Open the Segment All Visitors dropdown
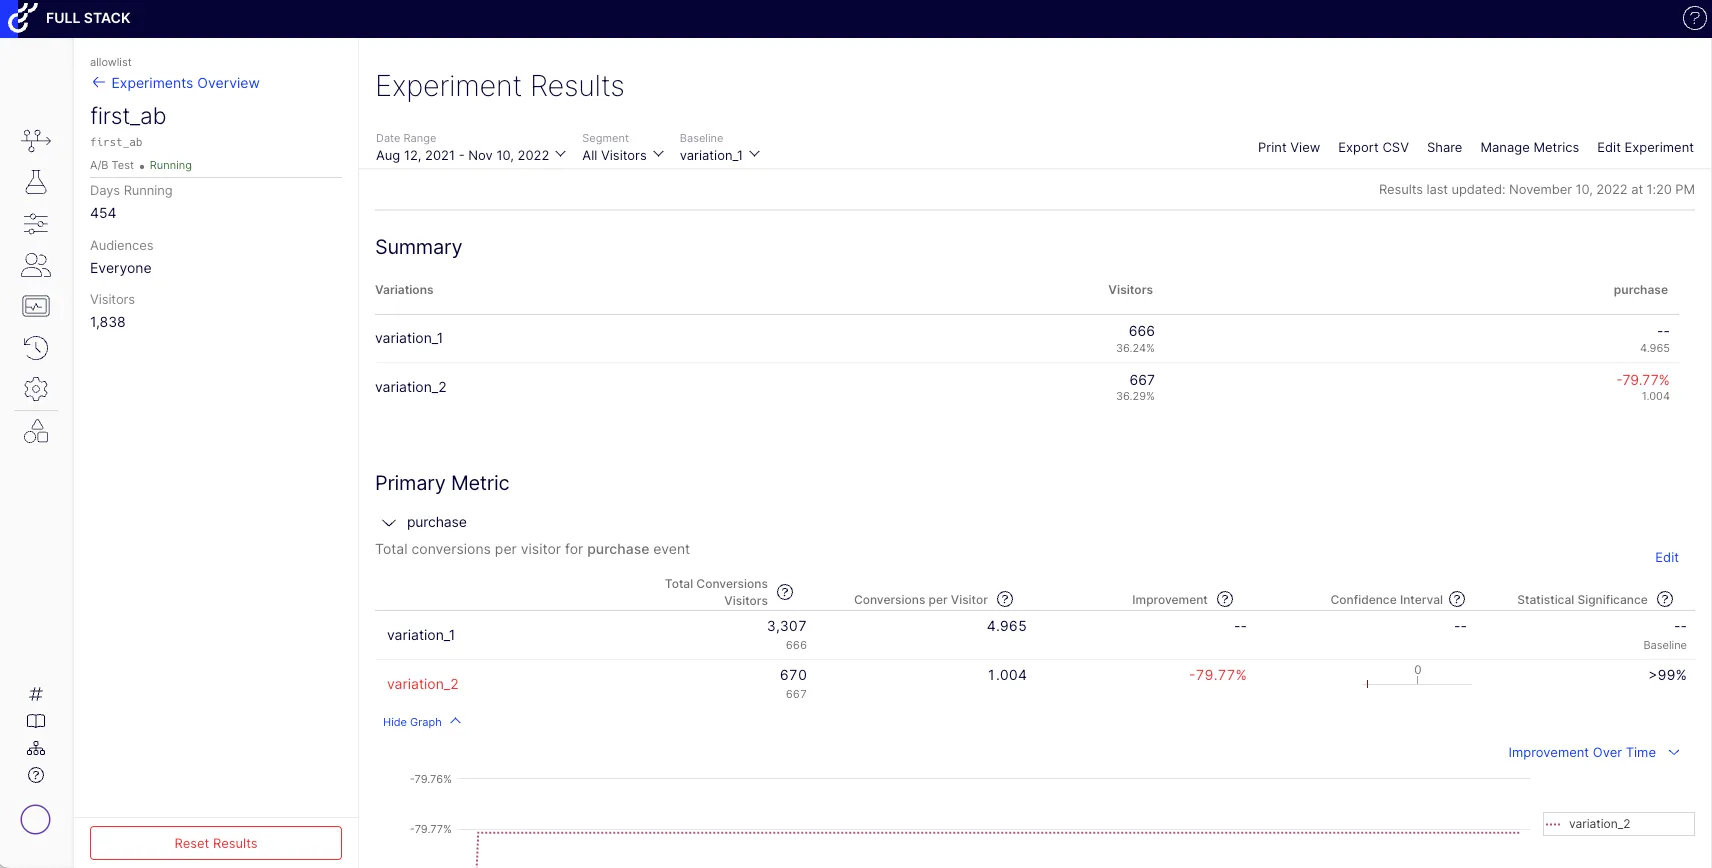Image resolution: width=1712 pixels, height=868 pixels. click(623, 155)
